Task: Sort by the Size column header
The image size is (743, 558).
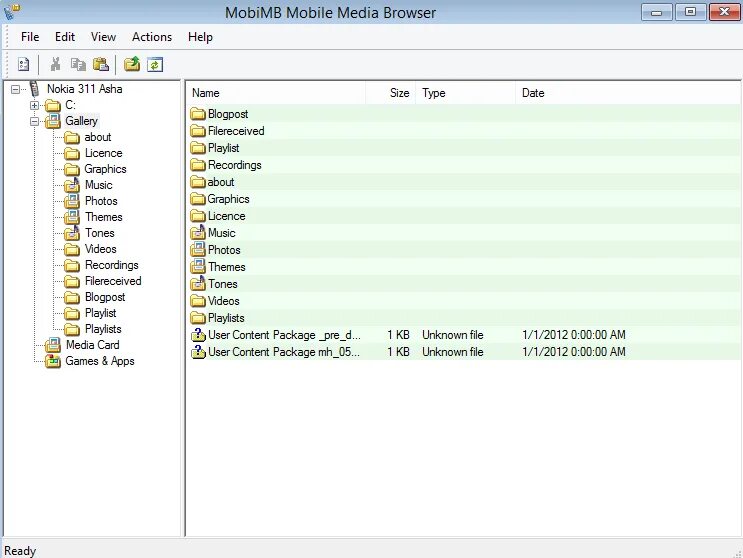Action: 391,93
